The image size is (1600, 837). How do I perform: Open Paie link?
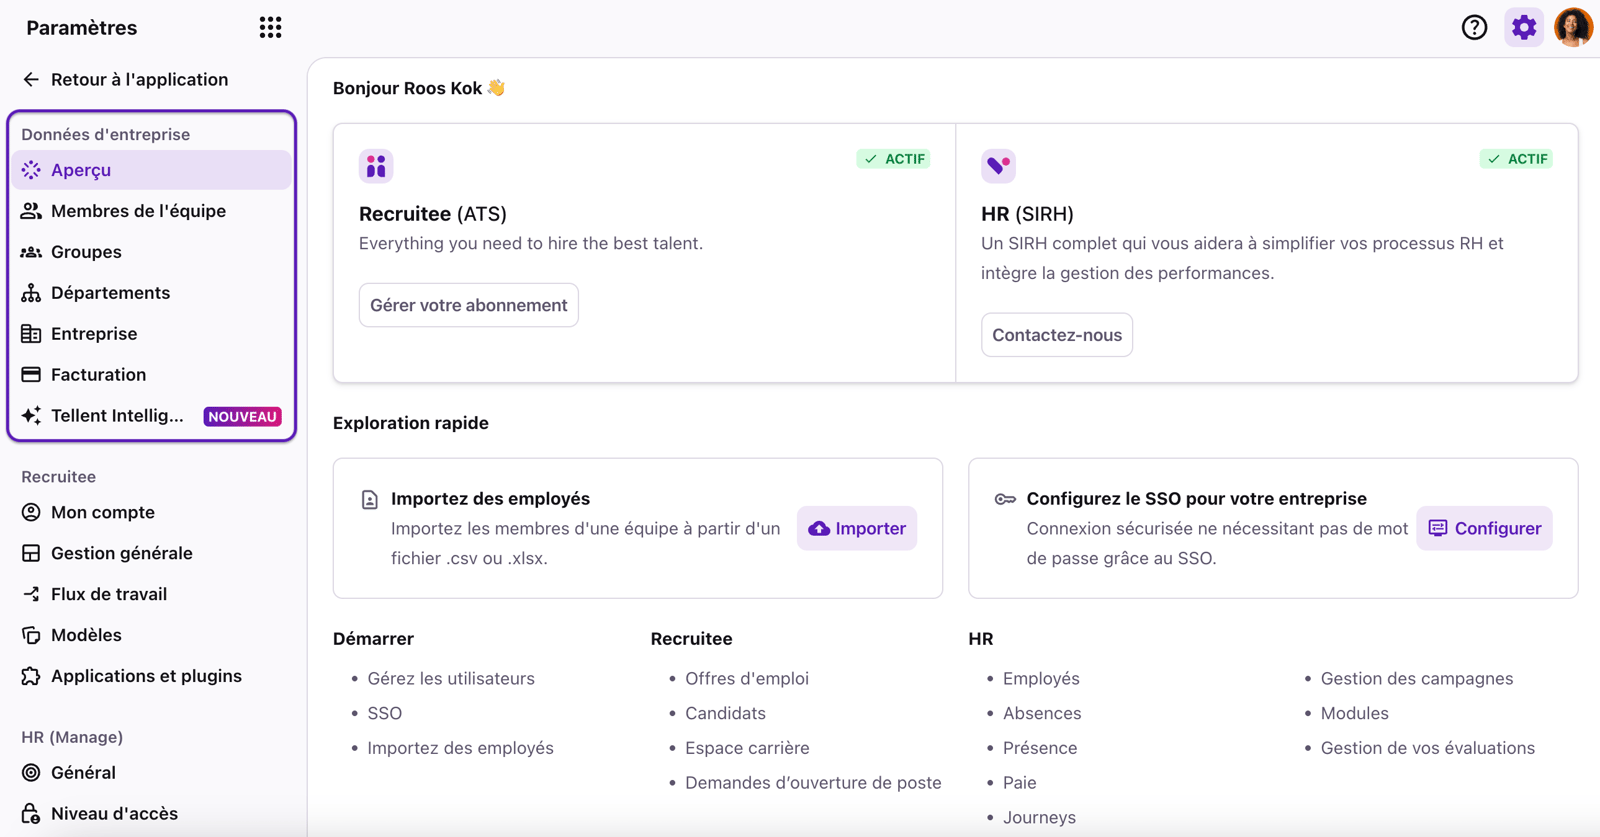click(x=1020, y=783)
